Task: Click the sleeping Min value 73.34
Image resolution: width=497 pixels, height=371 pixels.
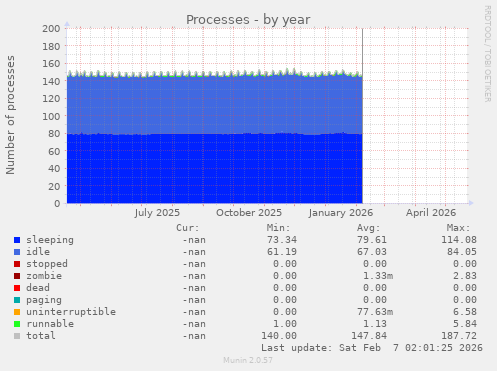Action: [282, 240]
